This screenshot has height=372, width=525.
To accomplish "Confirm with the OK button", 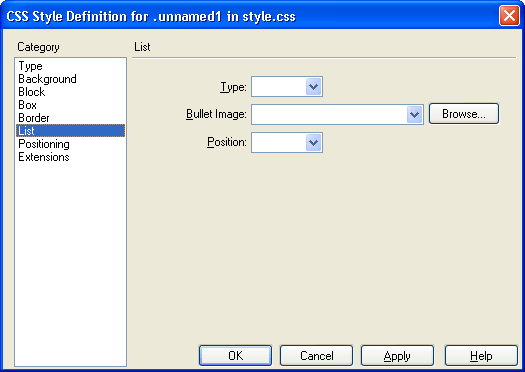I will click(235, 356).
